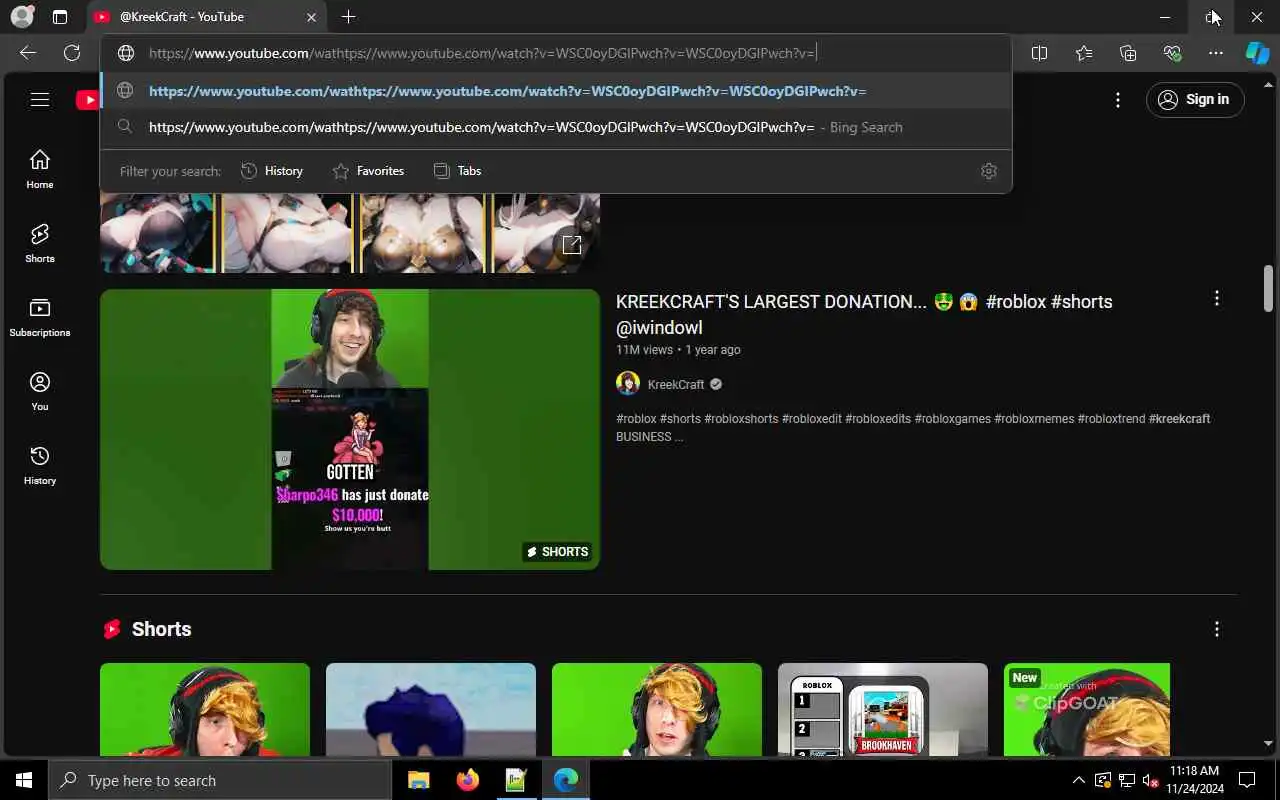
Task: Open Windows notification center
Action: [x=1247, y=780]
